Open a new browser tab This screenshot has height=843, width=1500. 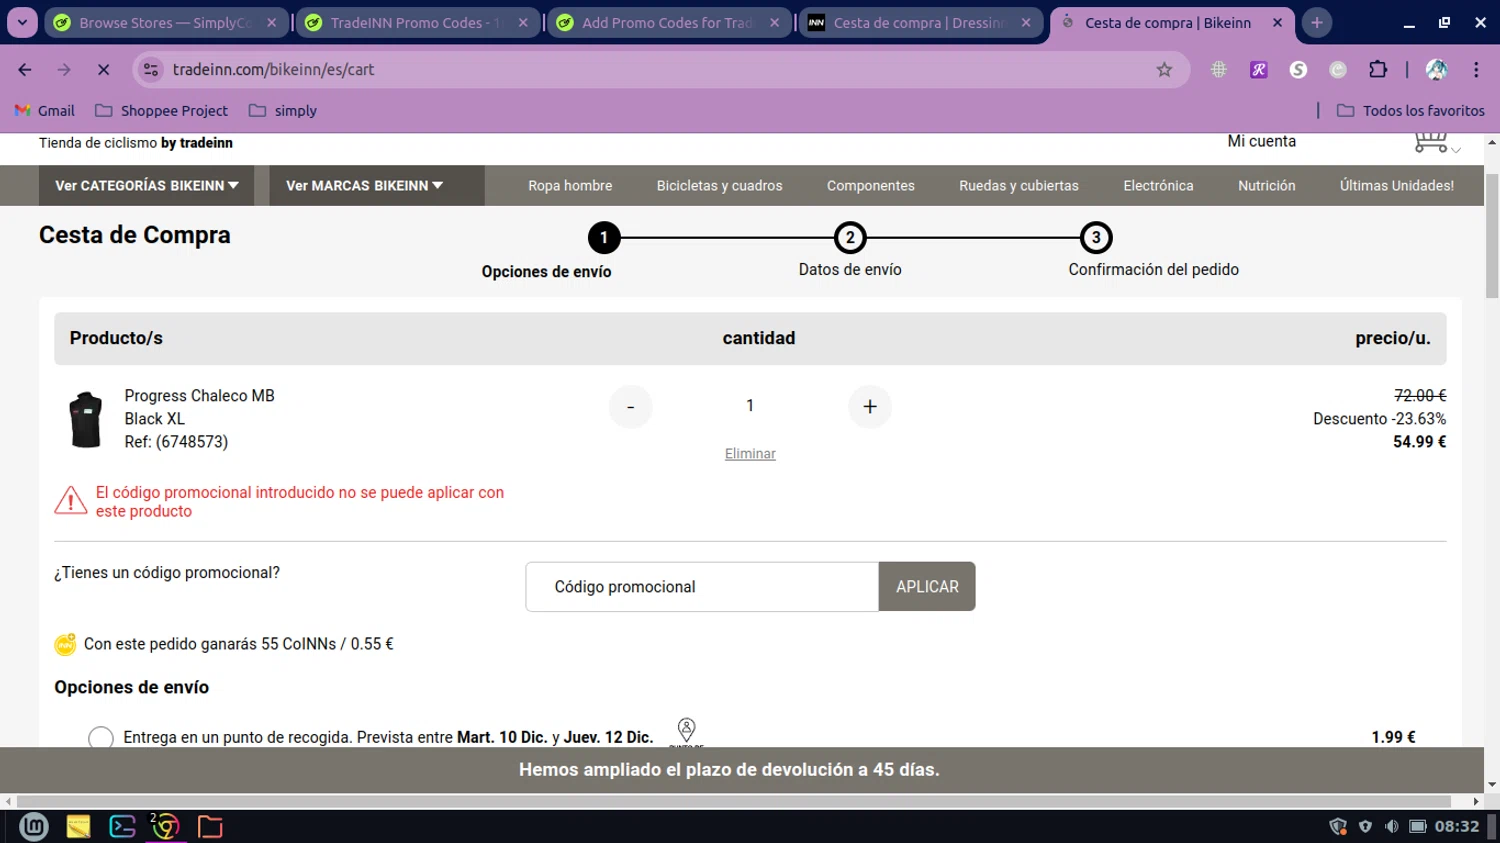point(1317,22)
